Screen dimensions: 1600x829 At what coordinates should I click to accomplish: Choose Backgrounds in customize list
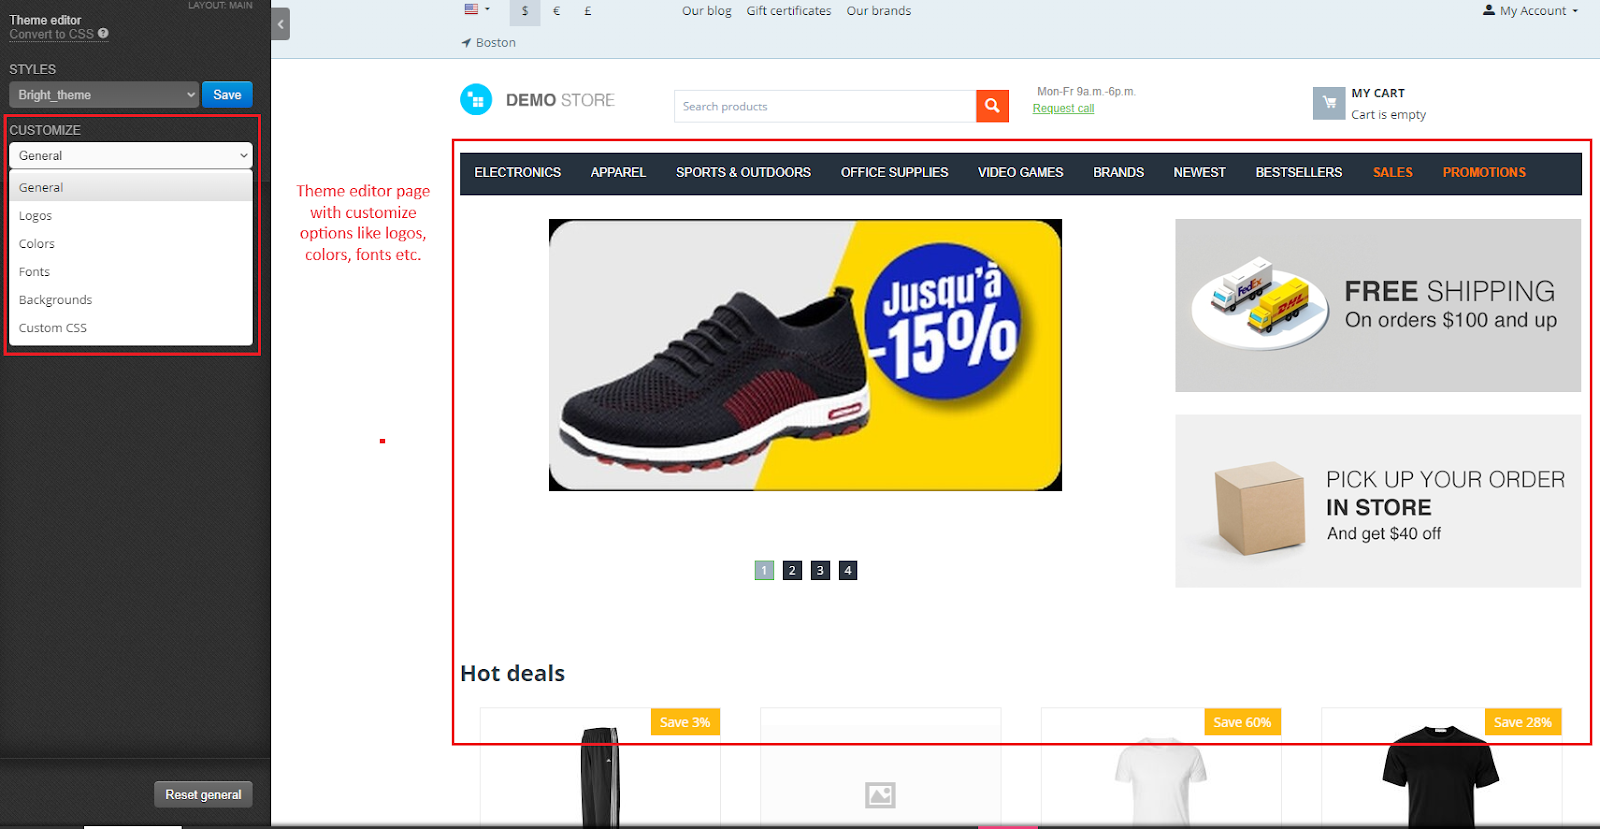[131, 299]
